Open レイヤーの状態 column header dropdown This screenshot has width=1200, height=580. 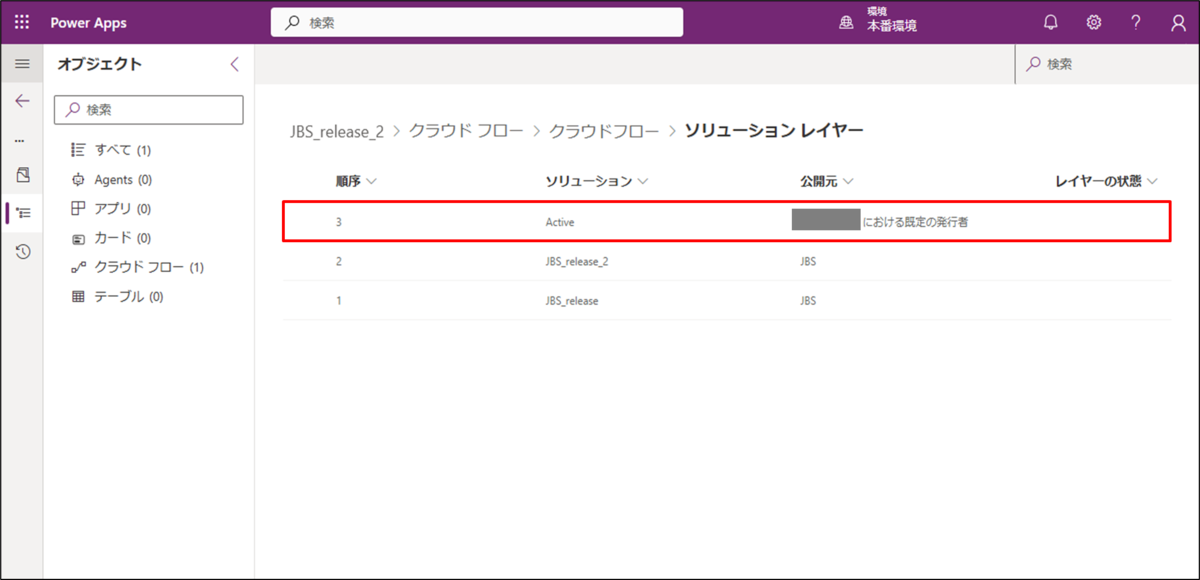(x=1106, y=181)
